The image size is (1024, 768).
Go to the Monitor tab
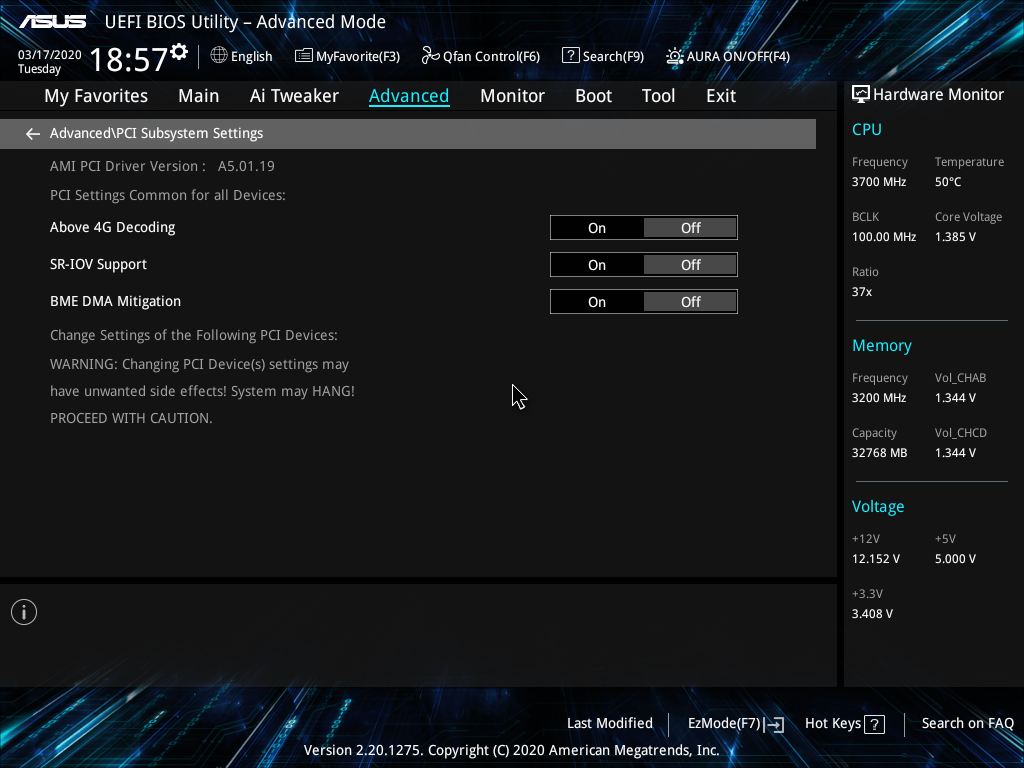512,96
